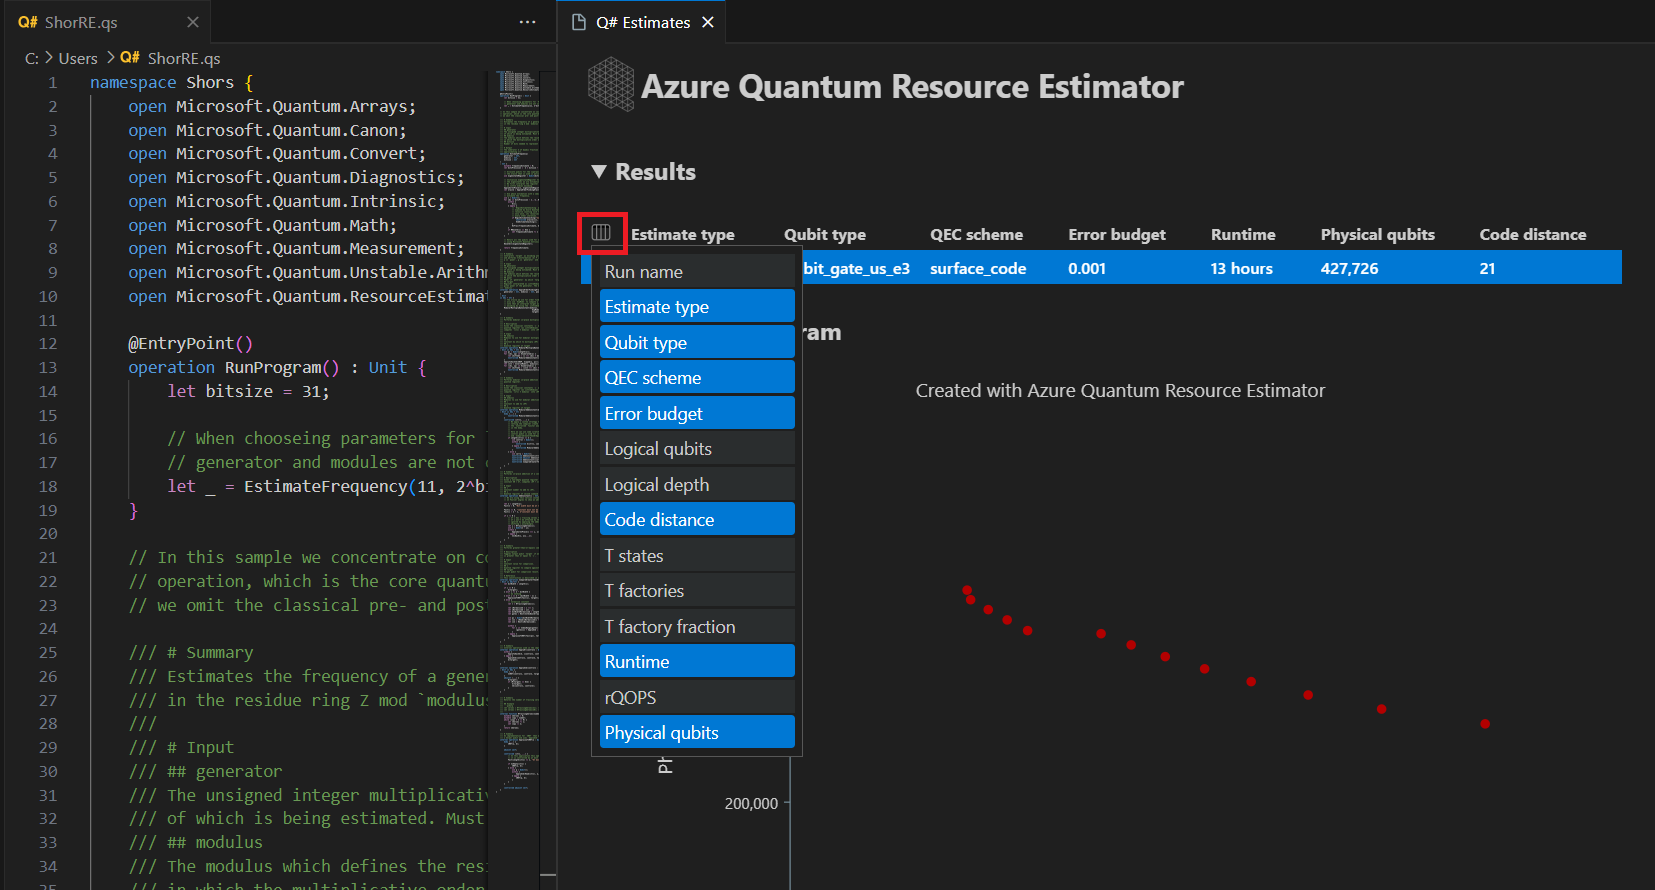This screenshot has width=1655, height=890.
Task: Open the column picker icon beside Estimate type
Action: tap(601, 232)
